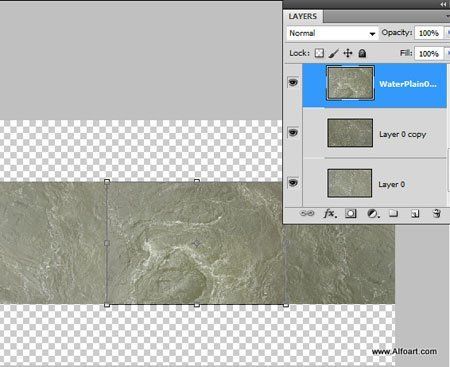Click the Fill percentage field
This screenshot has width=450, height=367.
coord(429,54)
